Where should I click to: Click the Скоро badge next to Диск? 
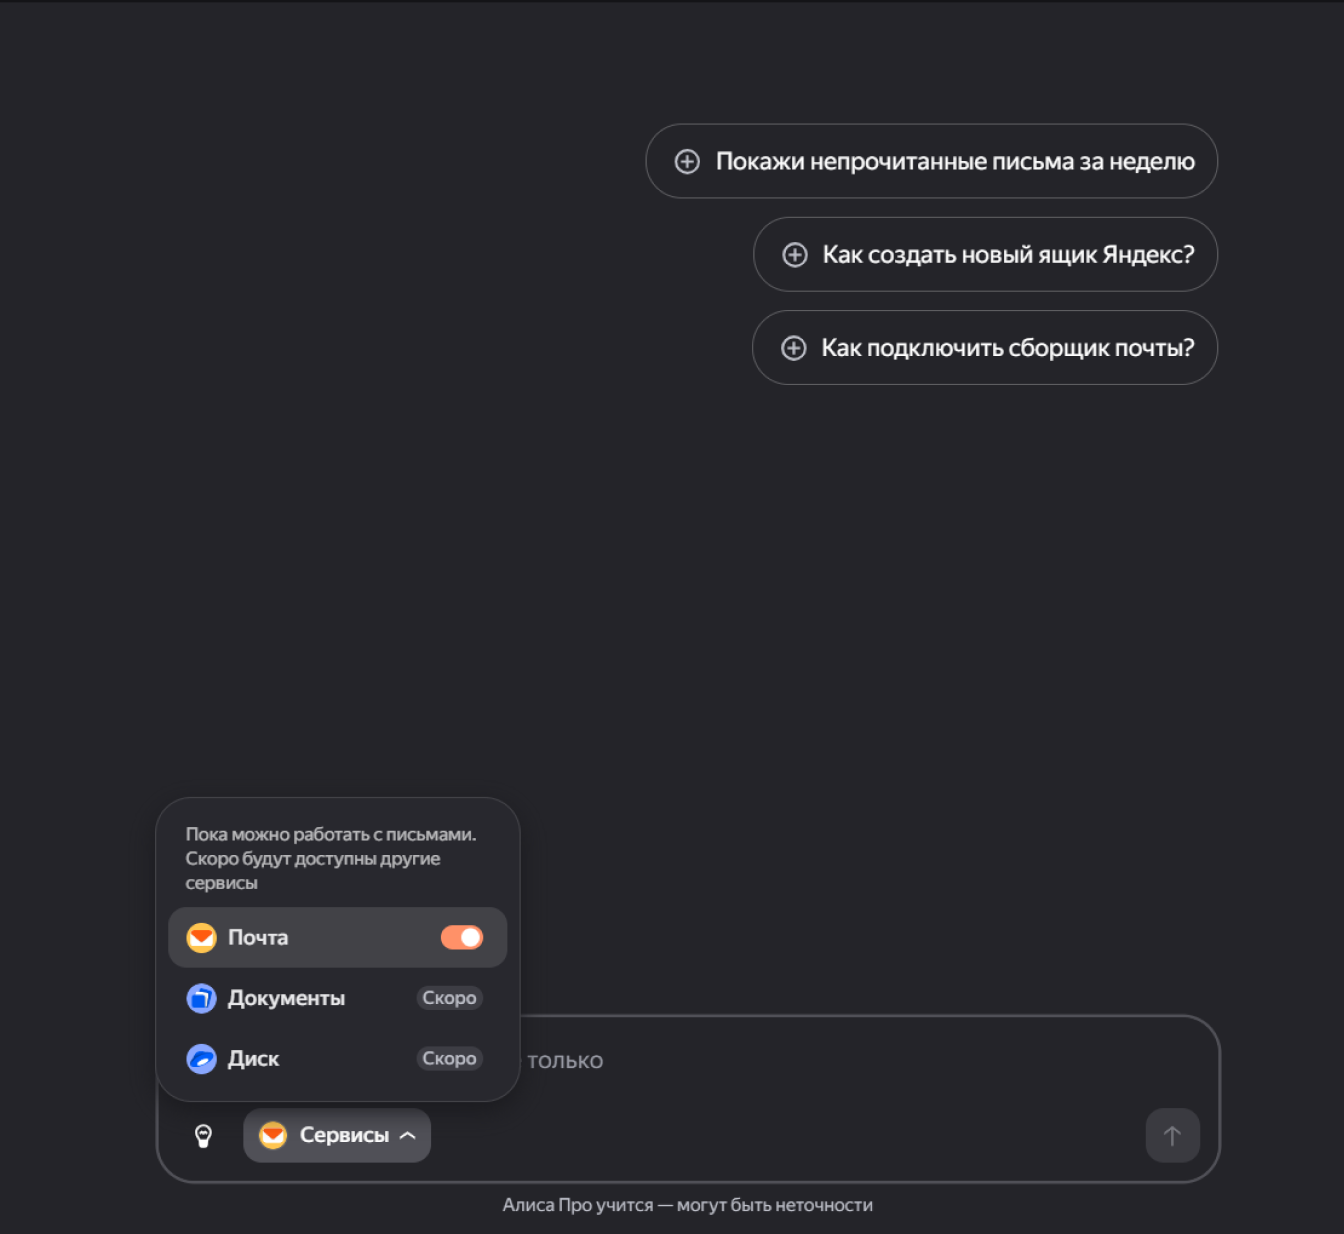click(449, 1058)
